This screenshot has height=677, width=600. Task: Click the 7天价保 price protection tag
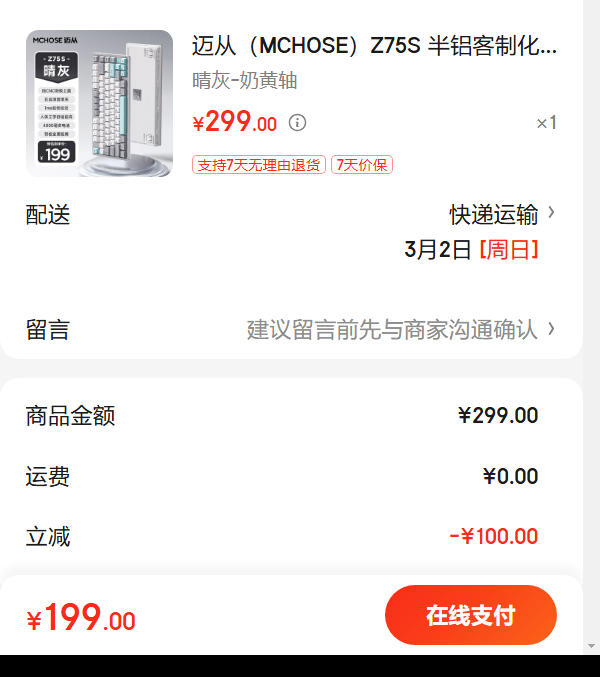(x=362, y=165)
